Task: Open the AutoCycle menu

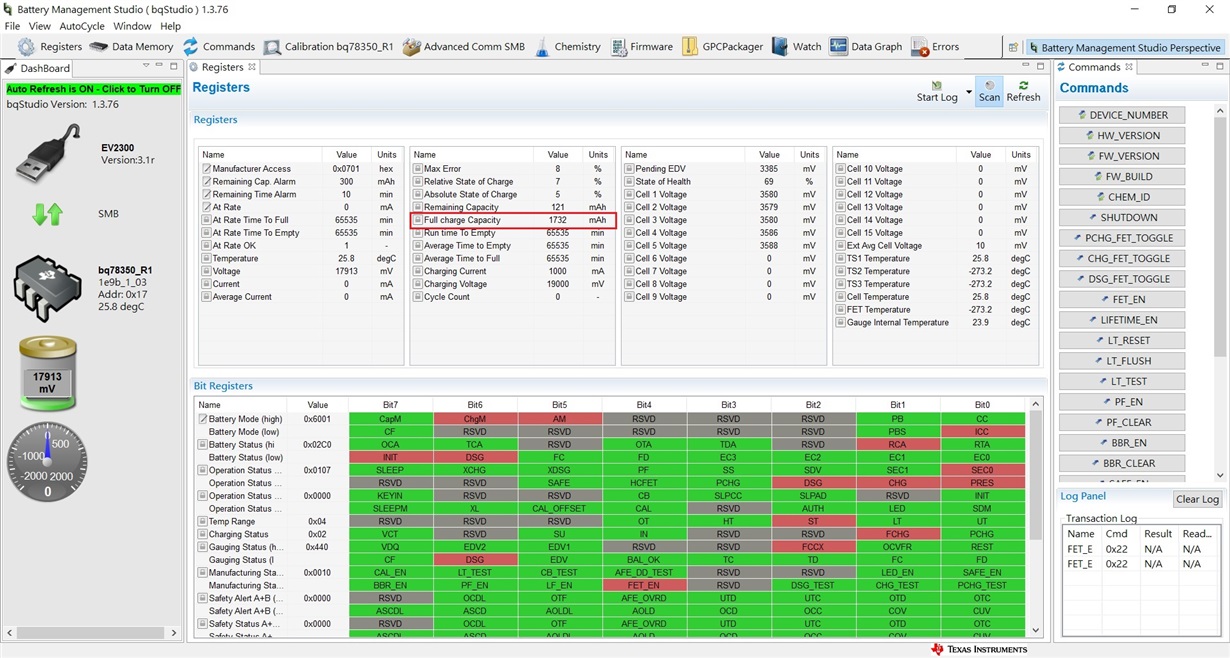Action: (x=82, y=26)
